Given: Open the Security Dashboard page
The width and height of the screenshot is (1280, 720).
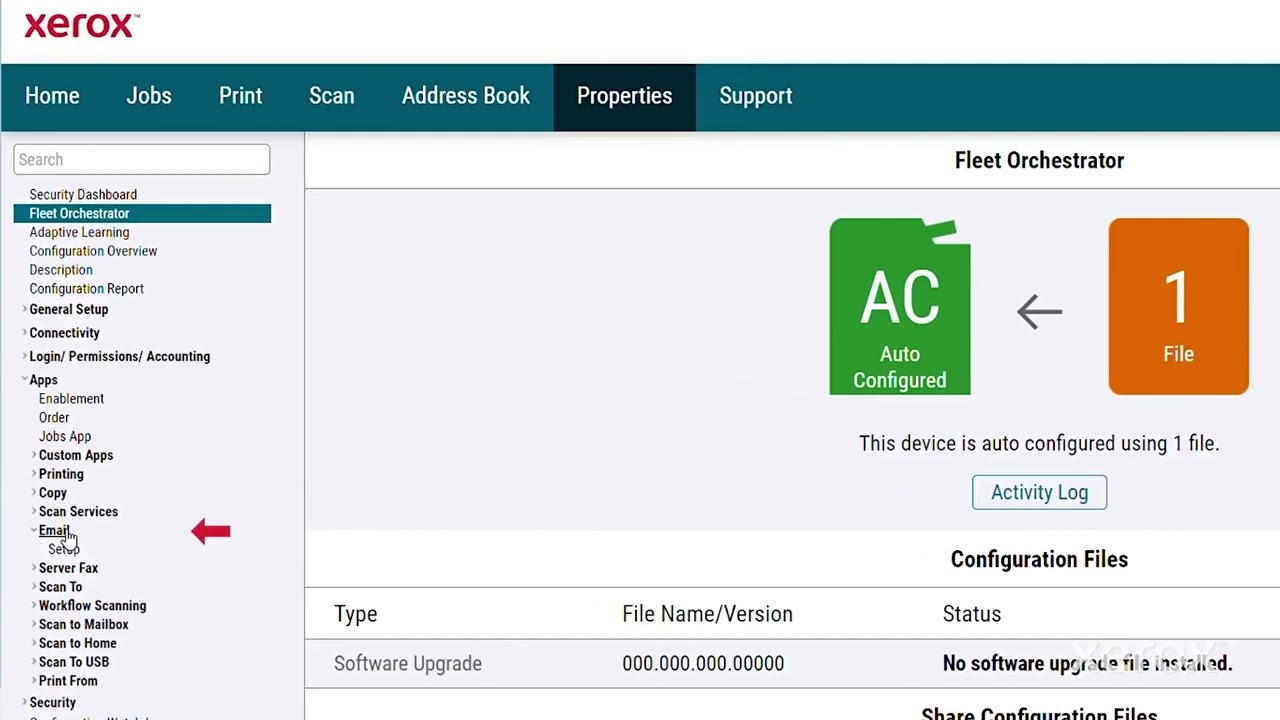Looking at the screenshot, I should click(x=83, y=195).
